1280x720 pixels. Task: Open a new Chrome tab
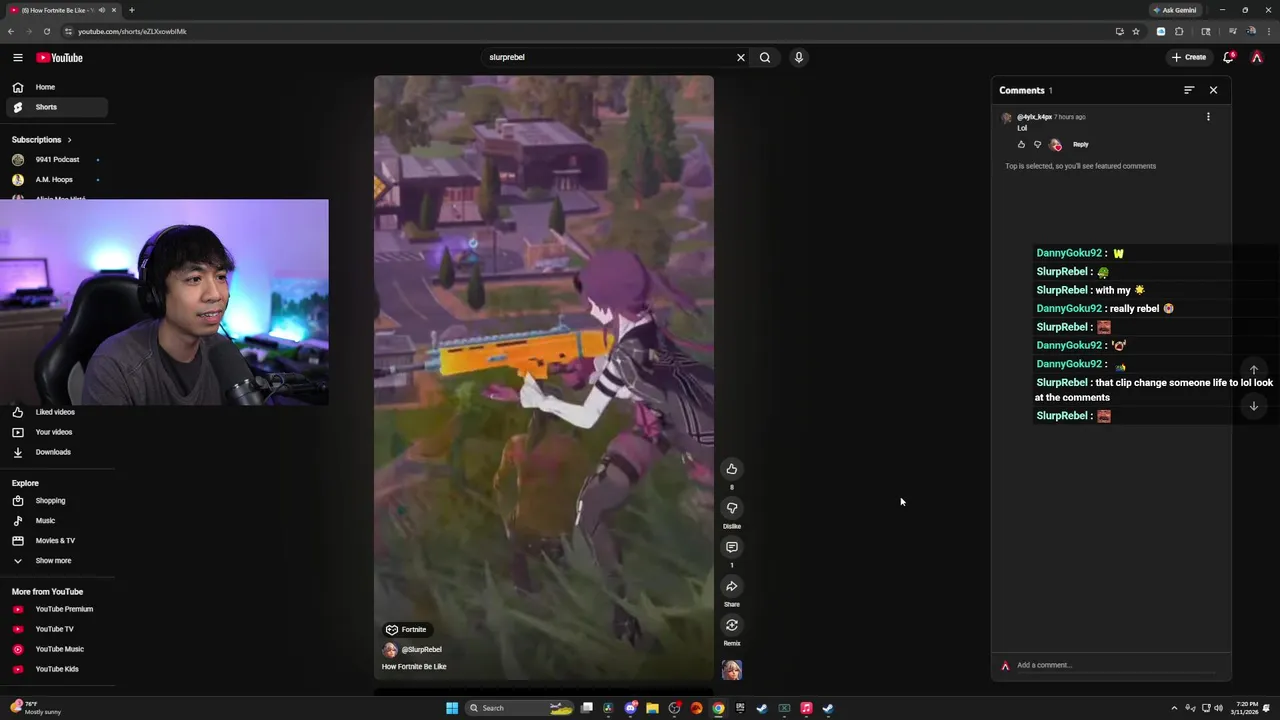point(131,10)
